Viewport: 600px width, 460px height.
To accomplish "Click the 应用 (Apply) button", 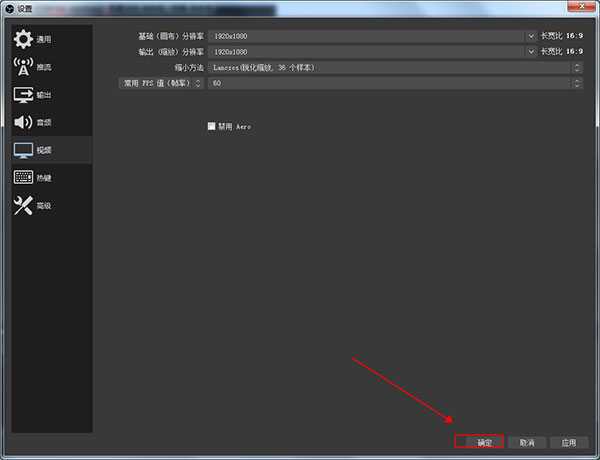I will [x=569, y=442].
